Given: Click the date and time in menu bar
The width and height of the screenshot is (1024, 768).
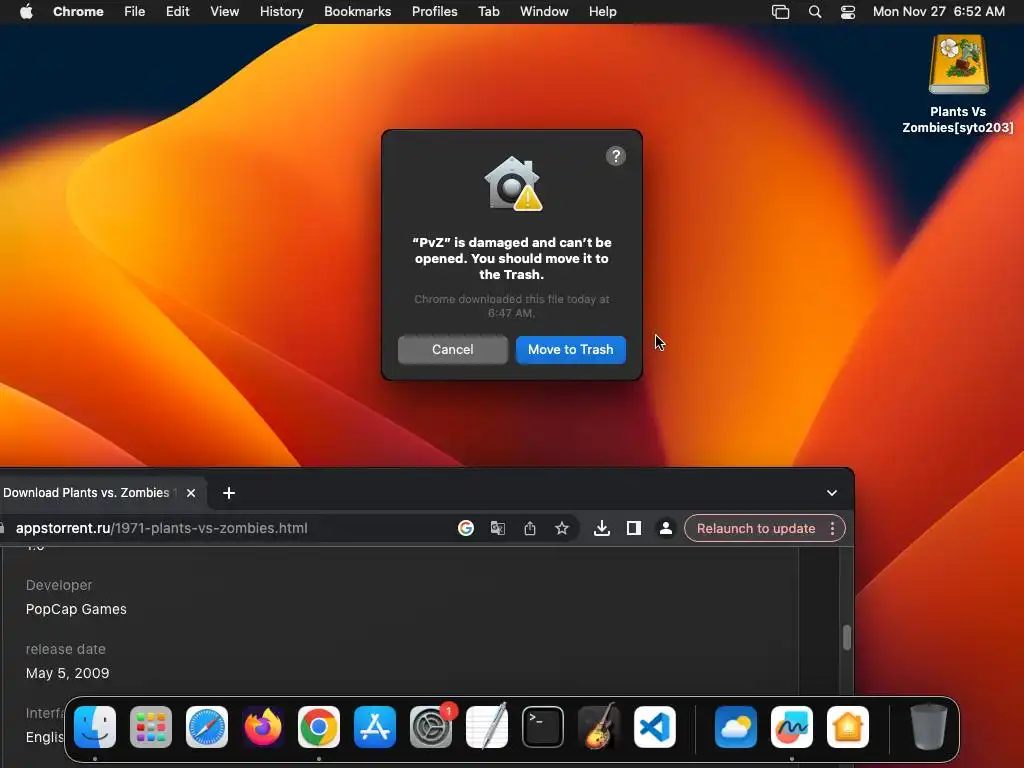Looking at the screenshot, I should pos(938,12).
